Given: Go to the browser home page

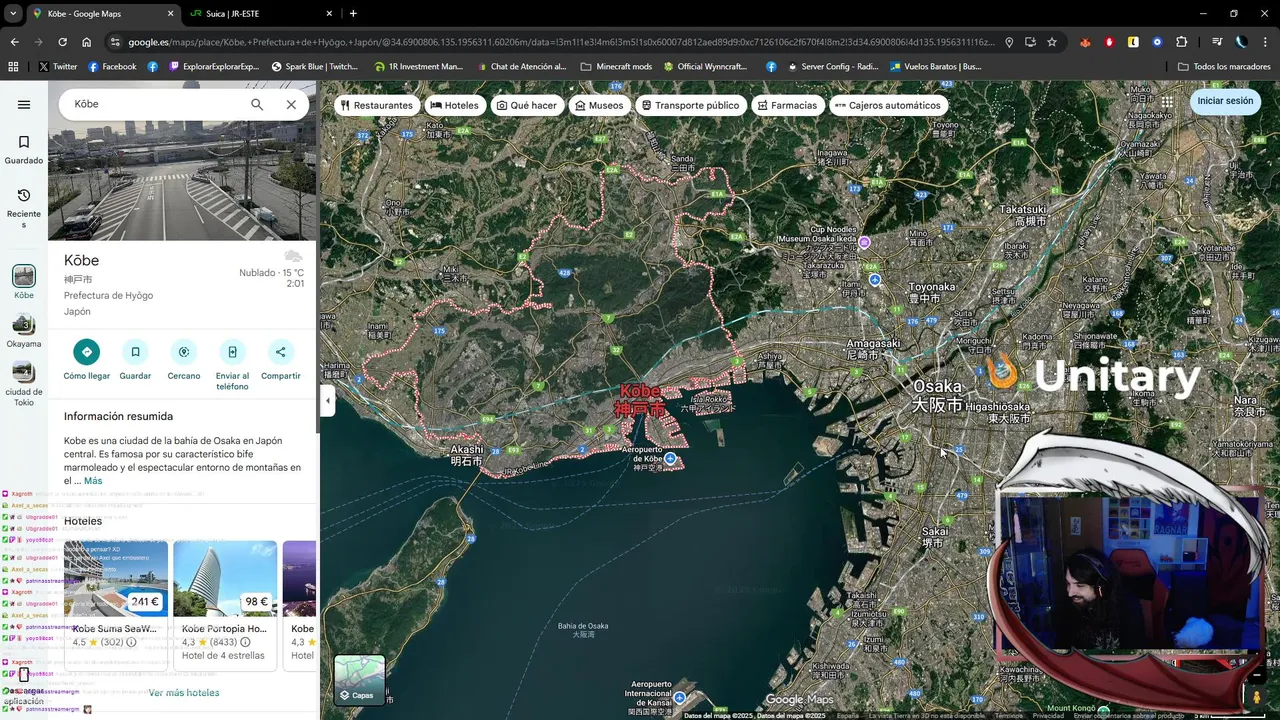Looking at the screenshot, I should [87, 42].
